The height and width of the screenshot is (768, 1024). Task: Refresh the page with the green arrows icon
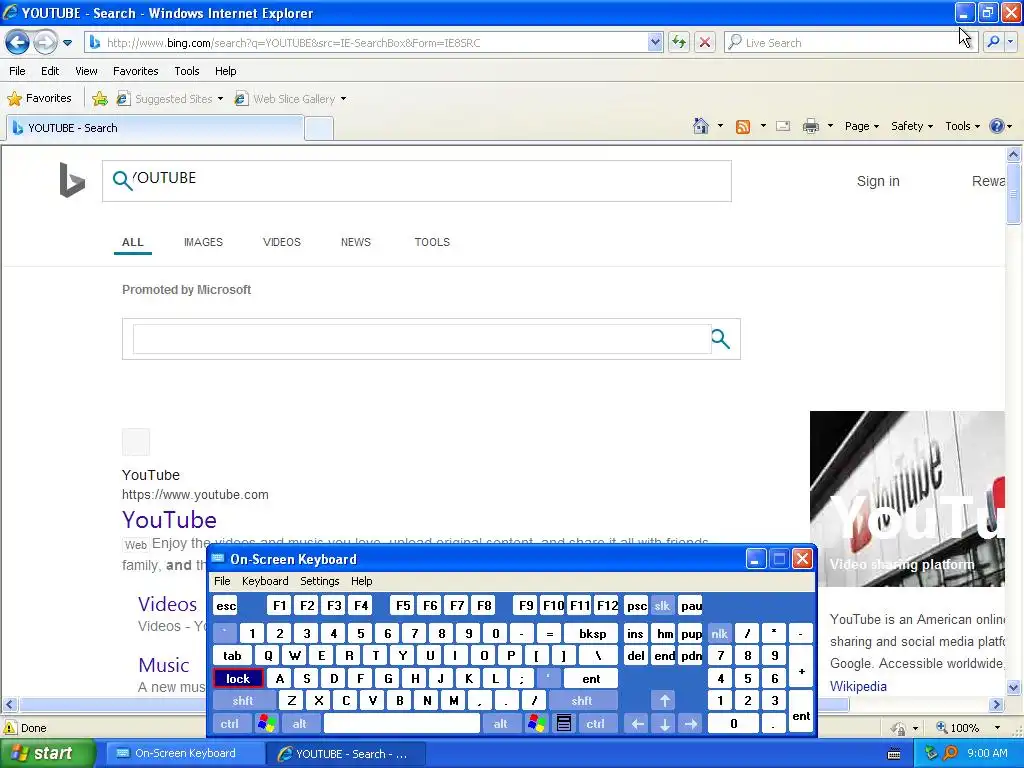click(x=679, y=42)
